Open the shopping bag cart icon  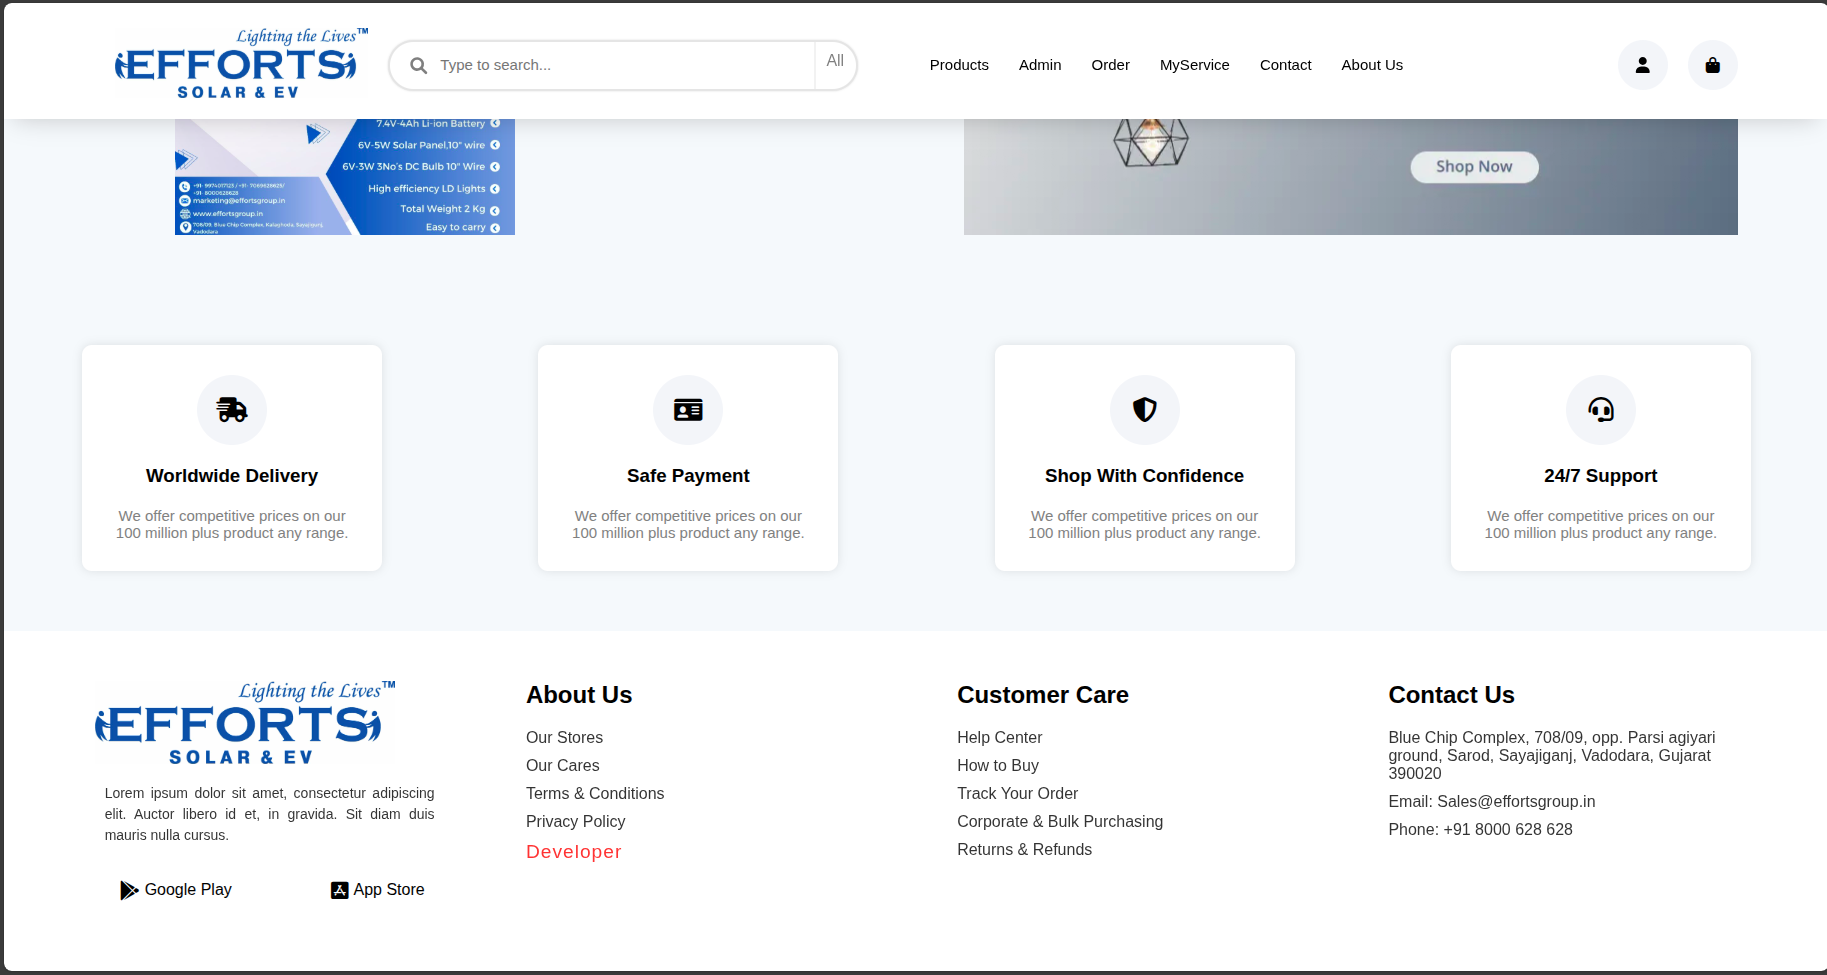[x=1712, y=65]
